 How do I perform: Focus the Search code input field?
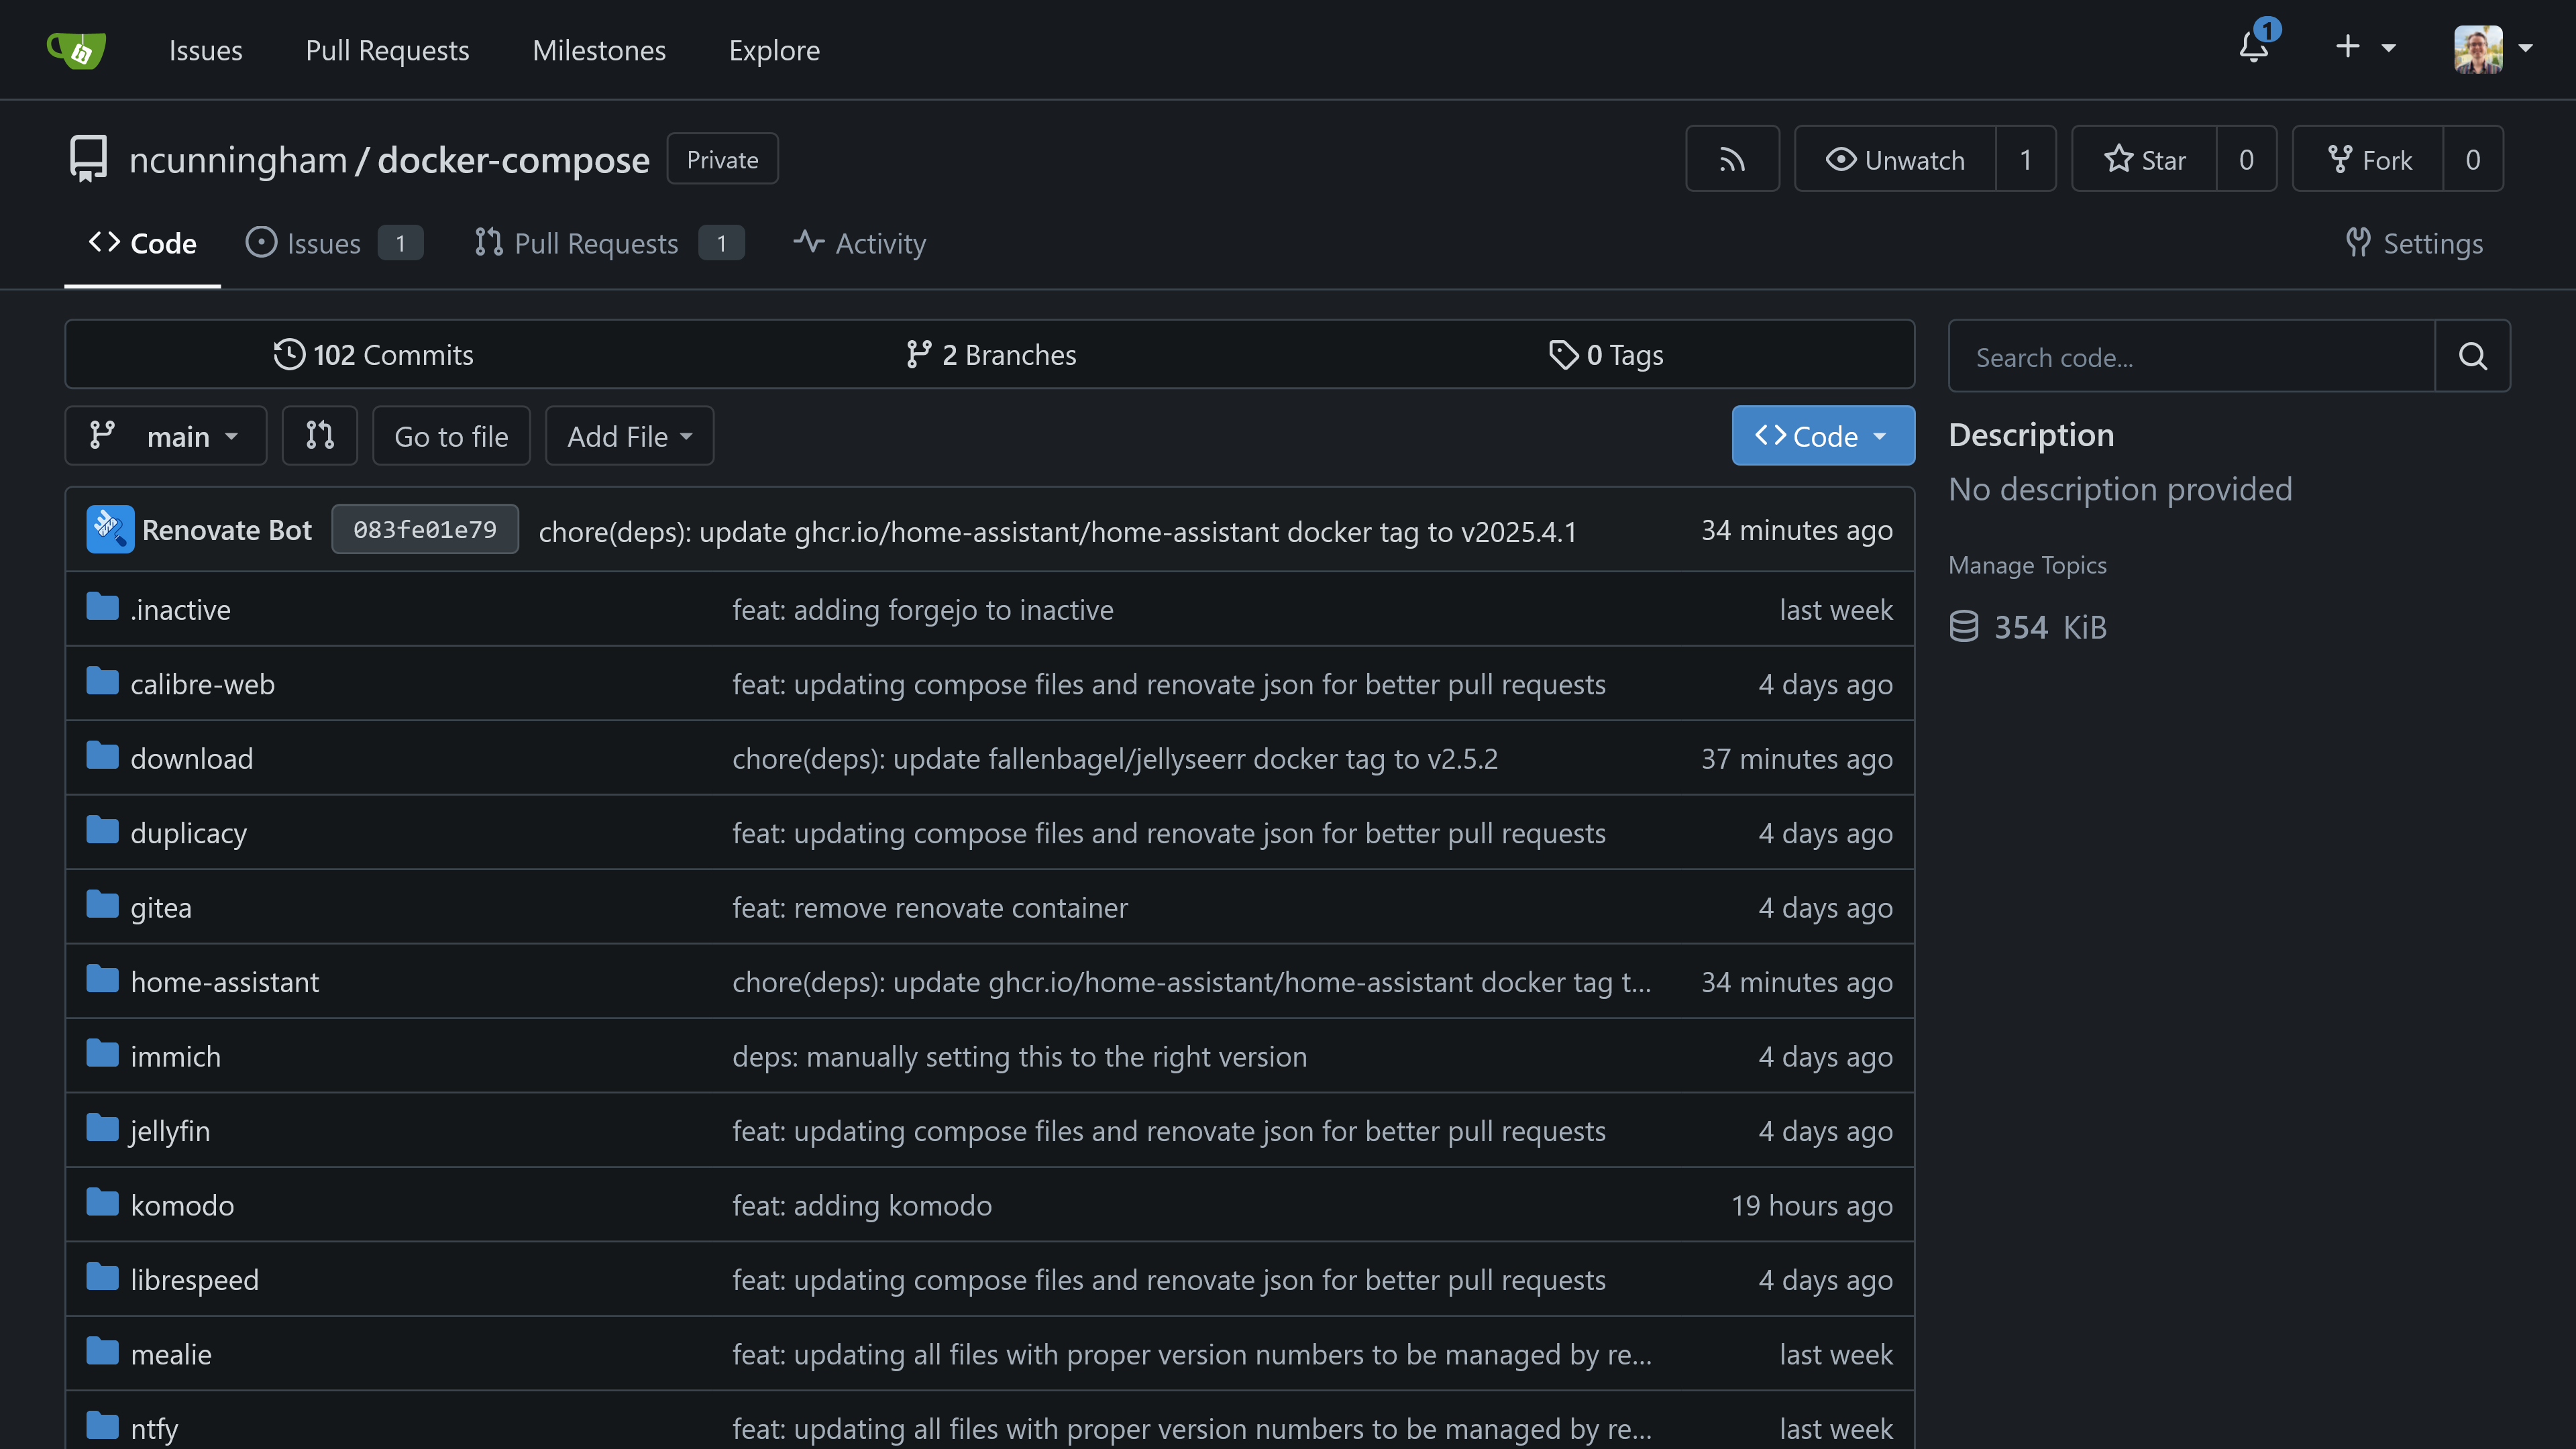point(2191,357)
